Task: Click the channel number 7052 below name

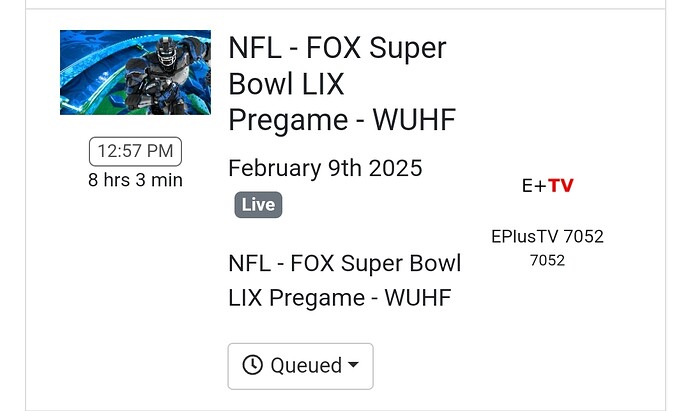Action: 547,261
